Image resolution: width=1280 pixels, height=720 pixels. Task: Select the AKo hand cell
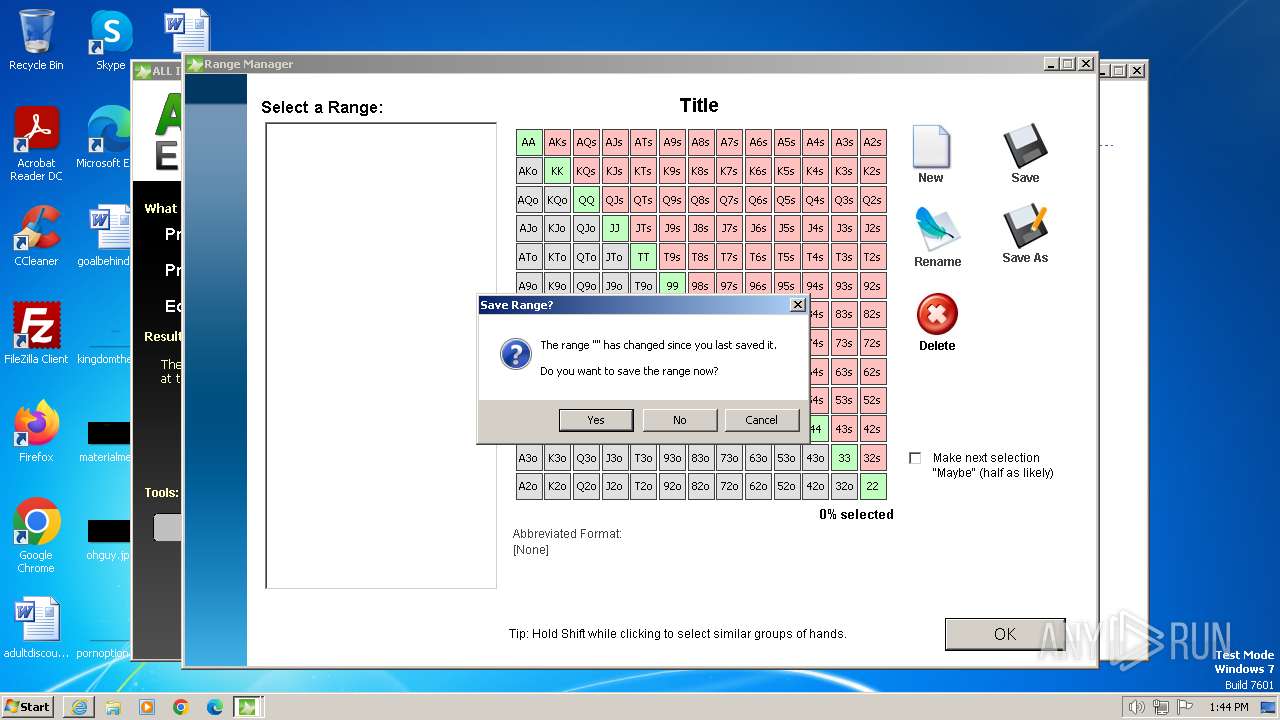click(529, 171)
